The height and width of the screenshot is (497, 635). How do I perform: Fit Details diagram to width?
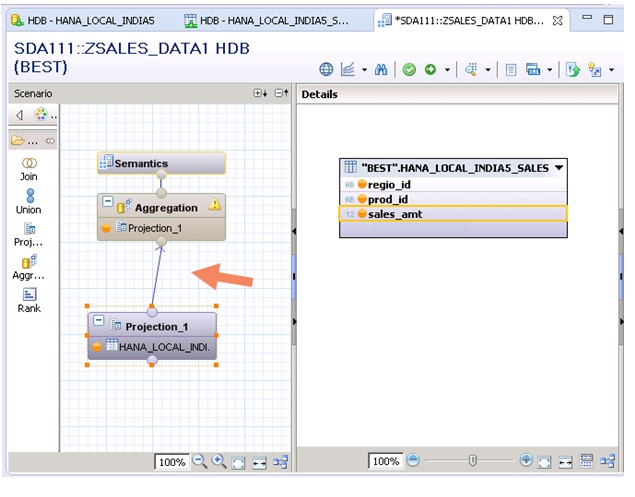pos(565,461)
